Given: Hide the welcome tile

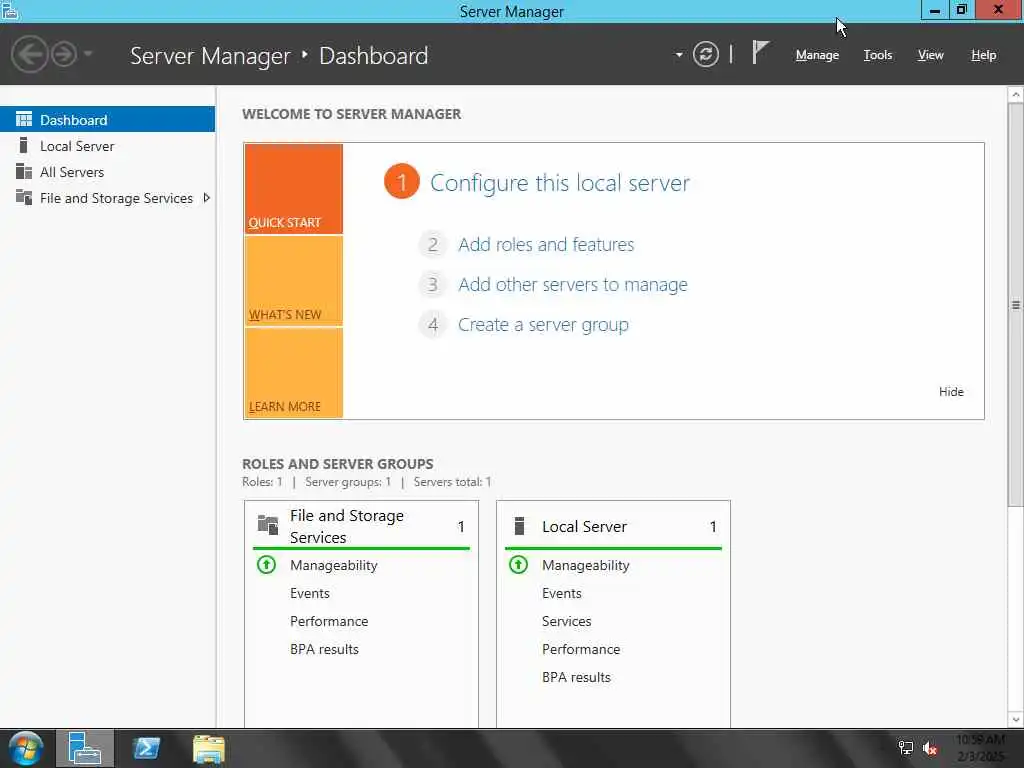Looking at the screenshot, I should (x=951, y=392).
